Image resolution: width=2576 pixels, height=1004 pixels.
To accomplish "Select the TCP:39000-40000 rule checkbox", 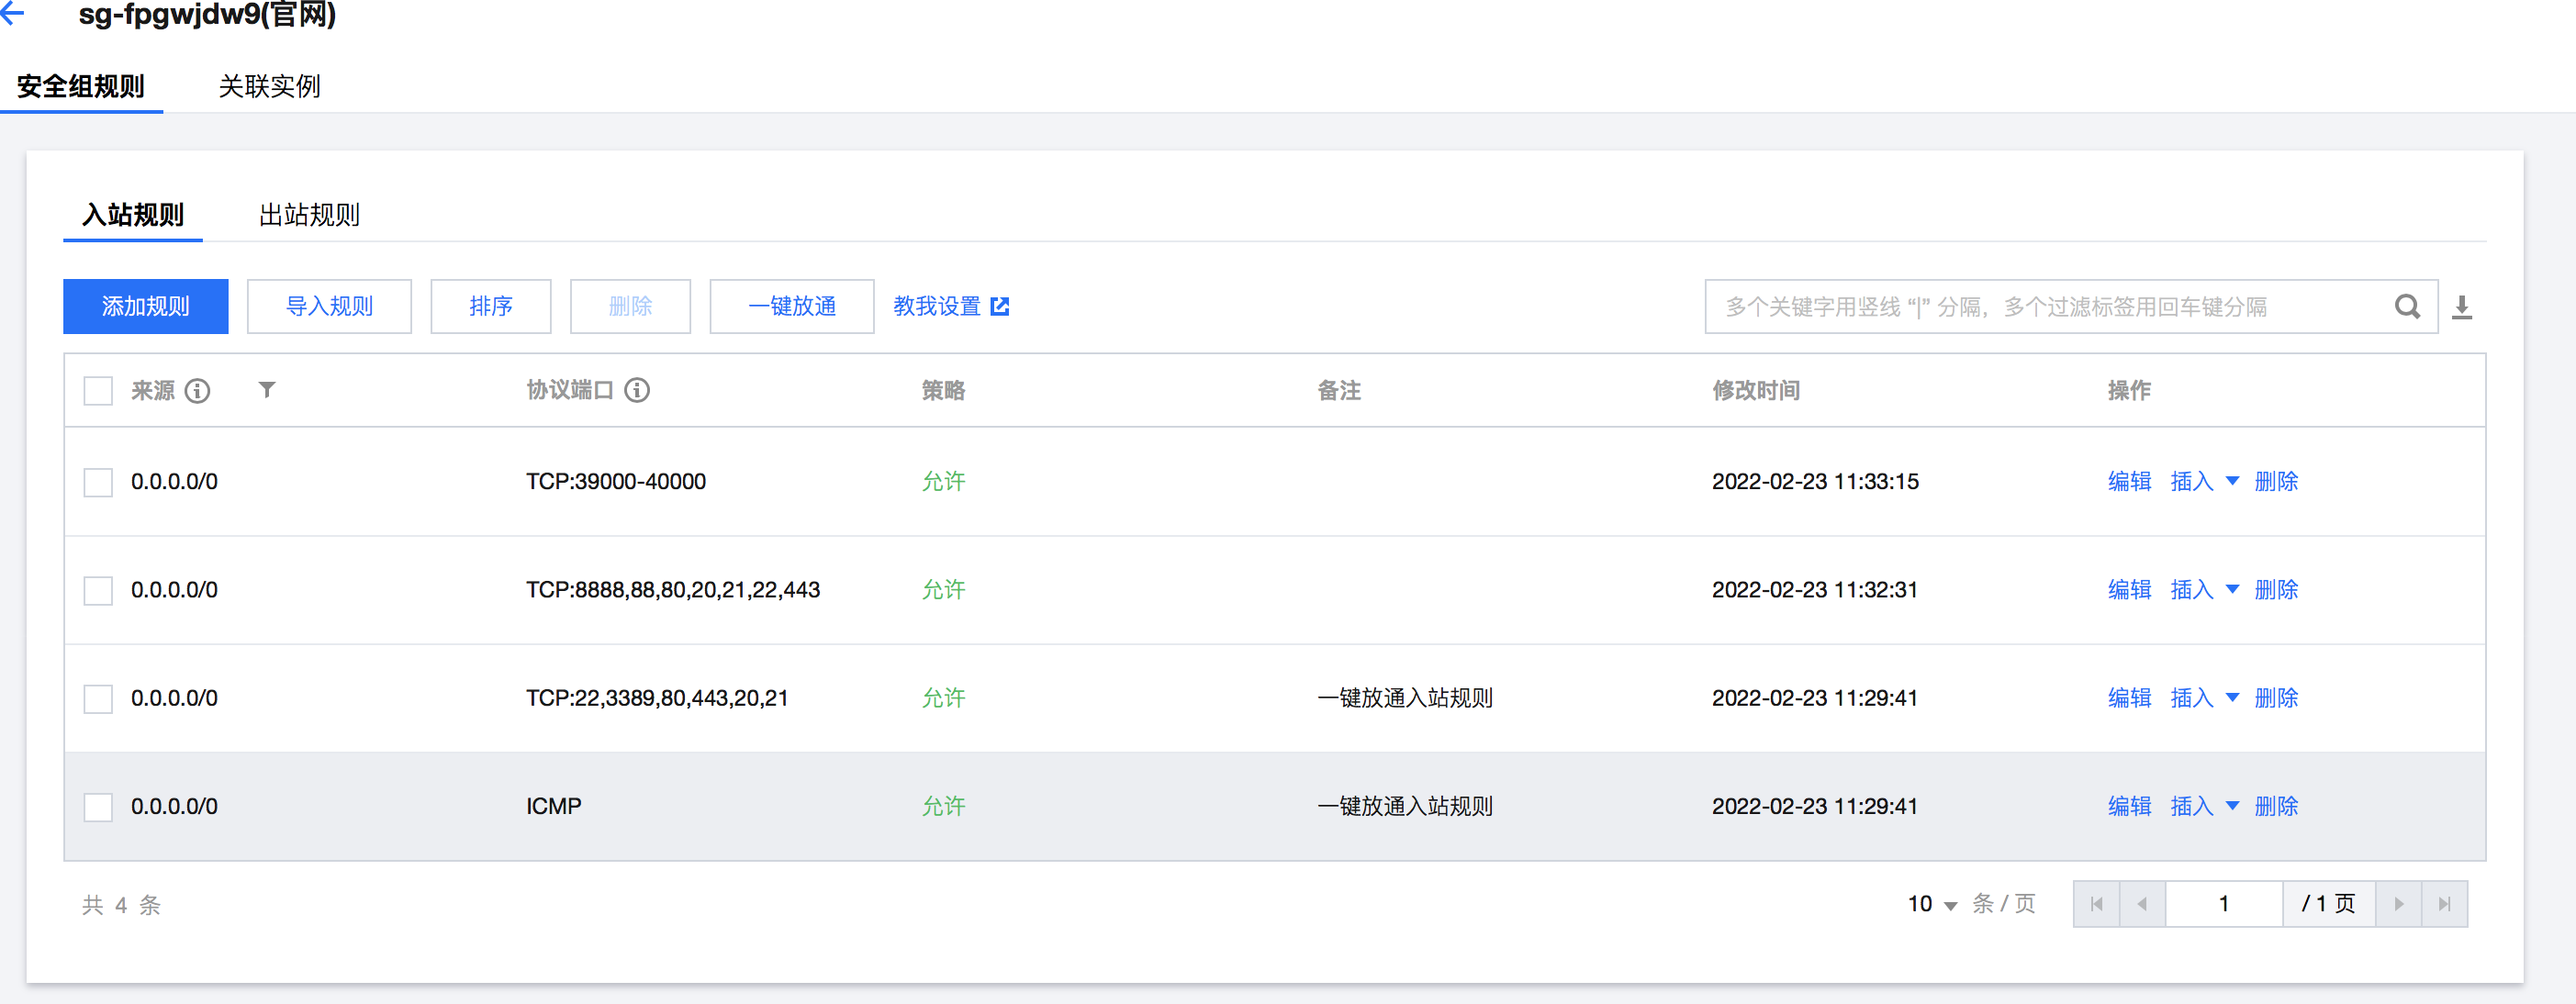I will coord(98,482).
